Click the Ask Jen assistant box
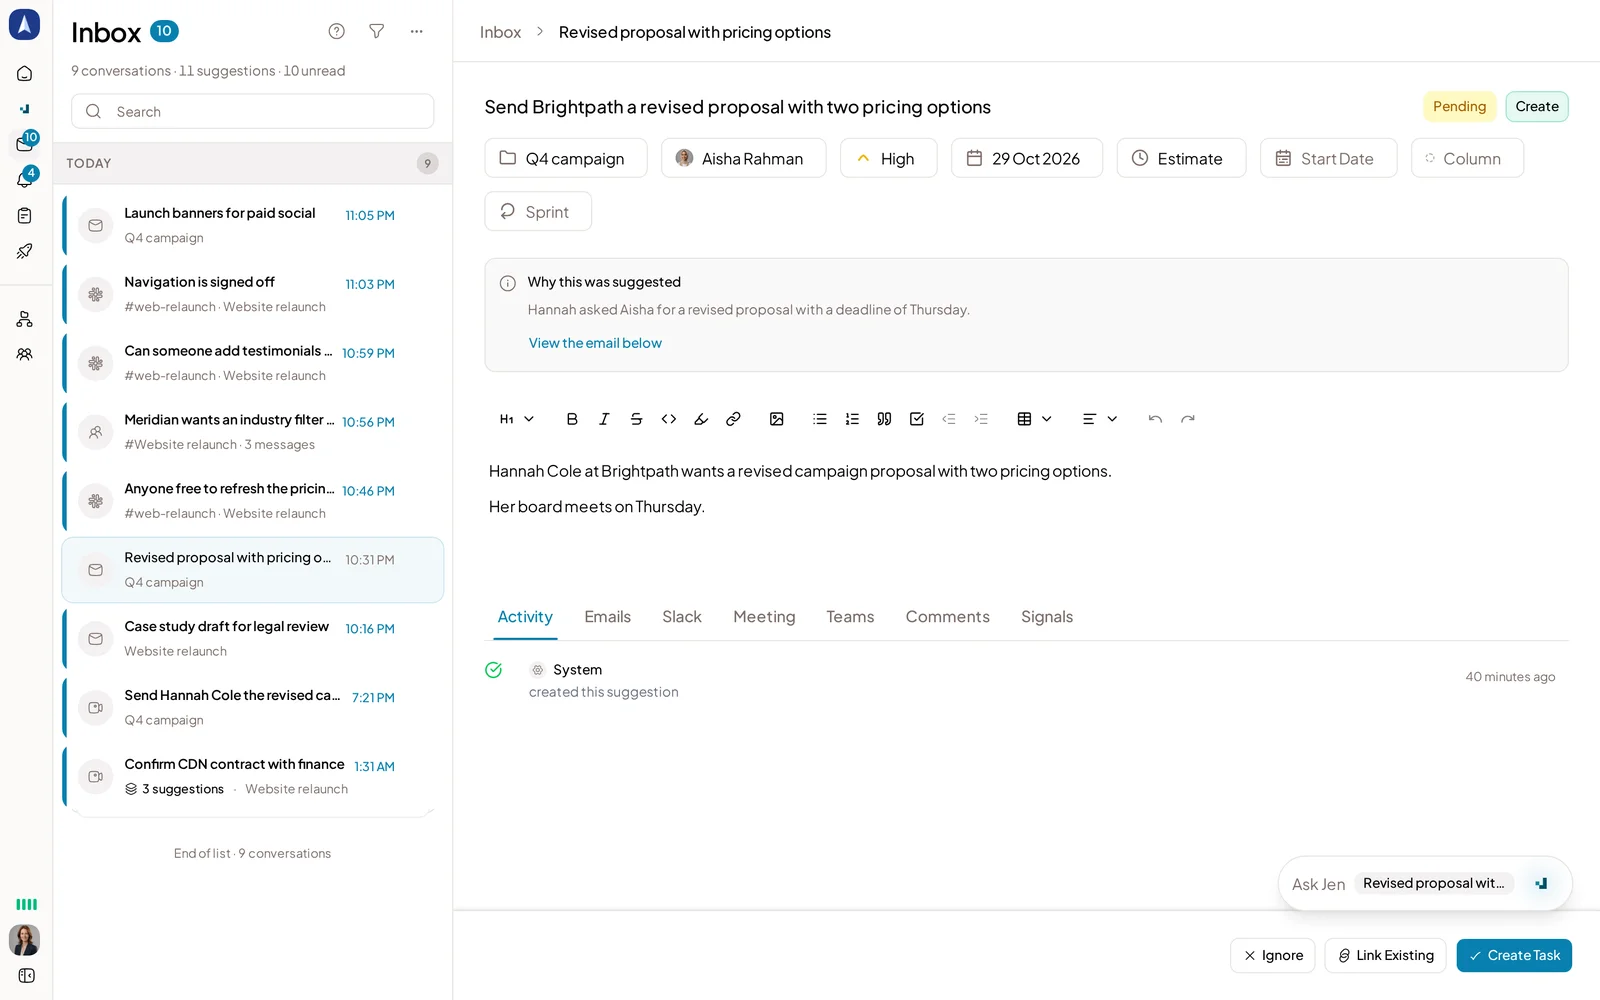Viewport: 1600px width, 1000px height. pos(1425,883)
